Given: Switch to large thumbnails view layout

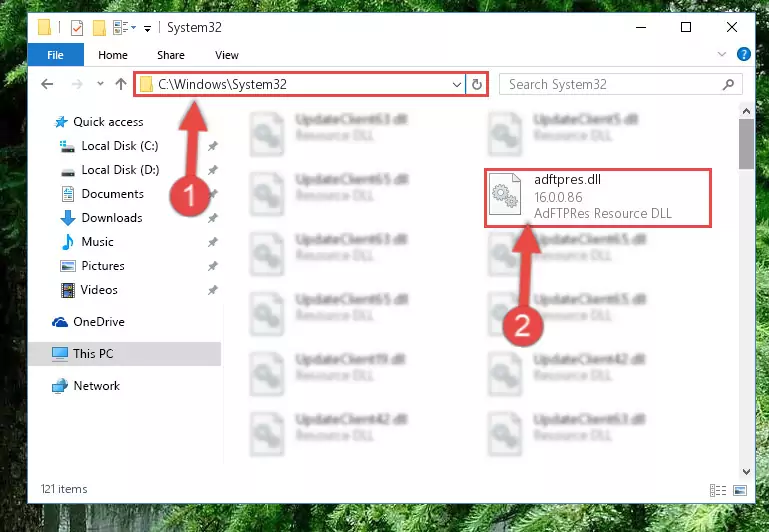Looking at the screenshot, I should coord(740,490).
